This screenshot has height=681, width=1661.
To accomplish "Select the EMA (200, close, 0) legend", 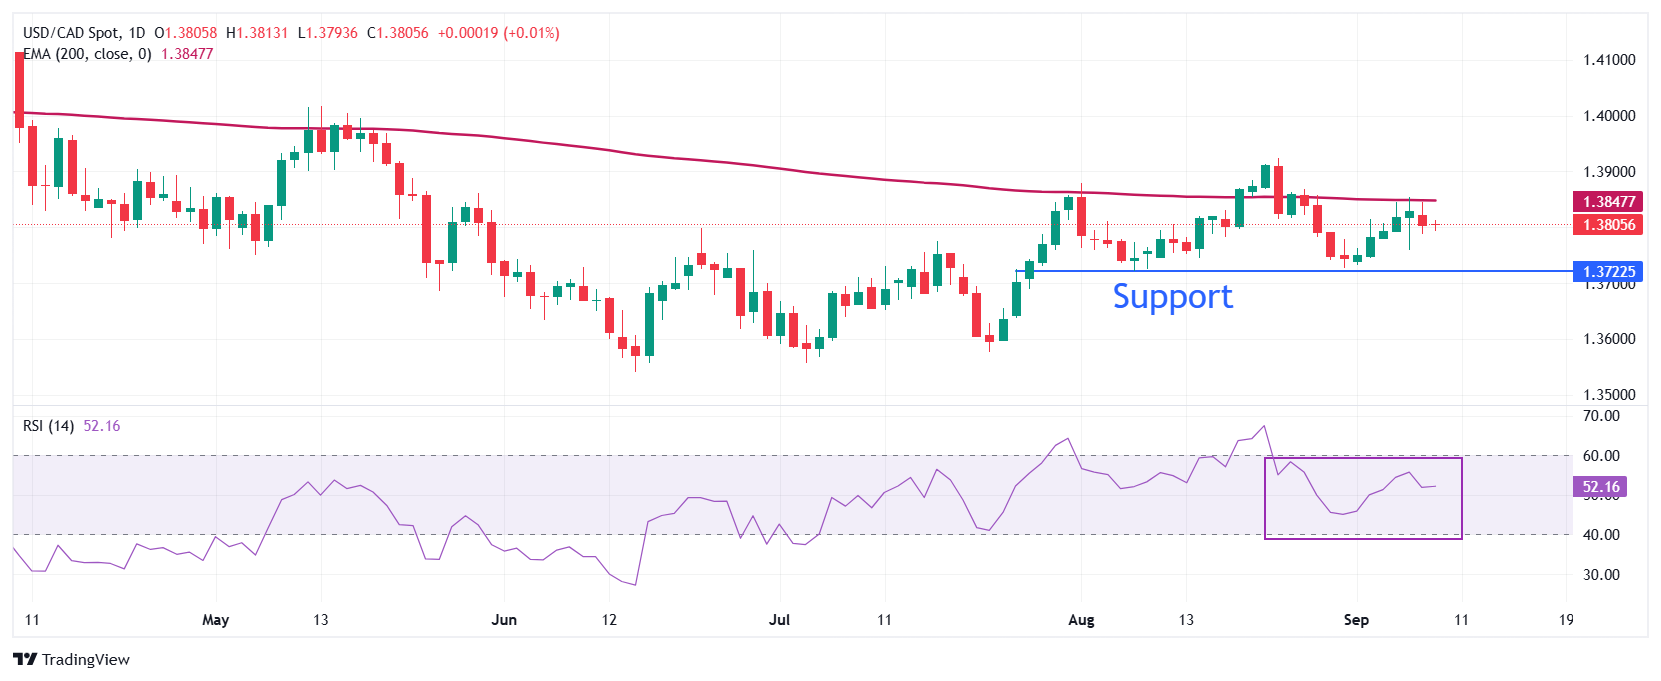I will [x=87, y=54].
